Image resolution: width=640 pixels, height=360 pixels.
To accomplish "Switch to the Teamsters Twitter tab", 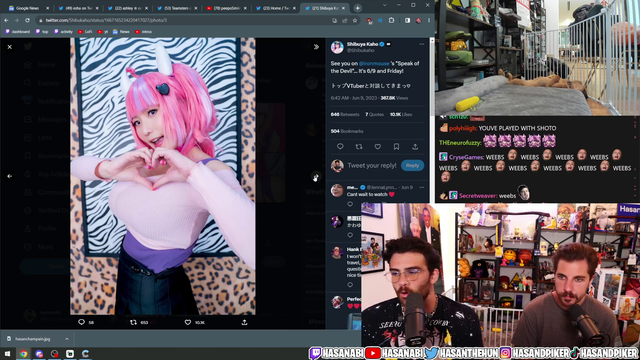I will coord(177,8).
